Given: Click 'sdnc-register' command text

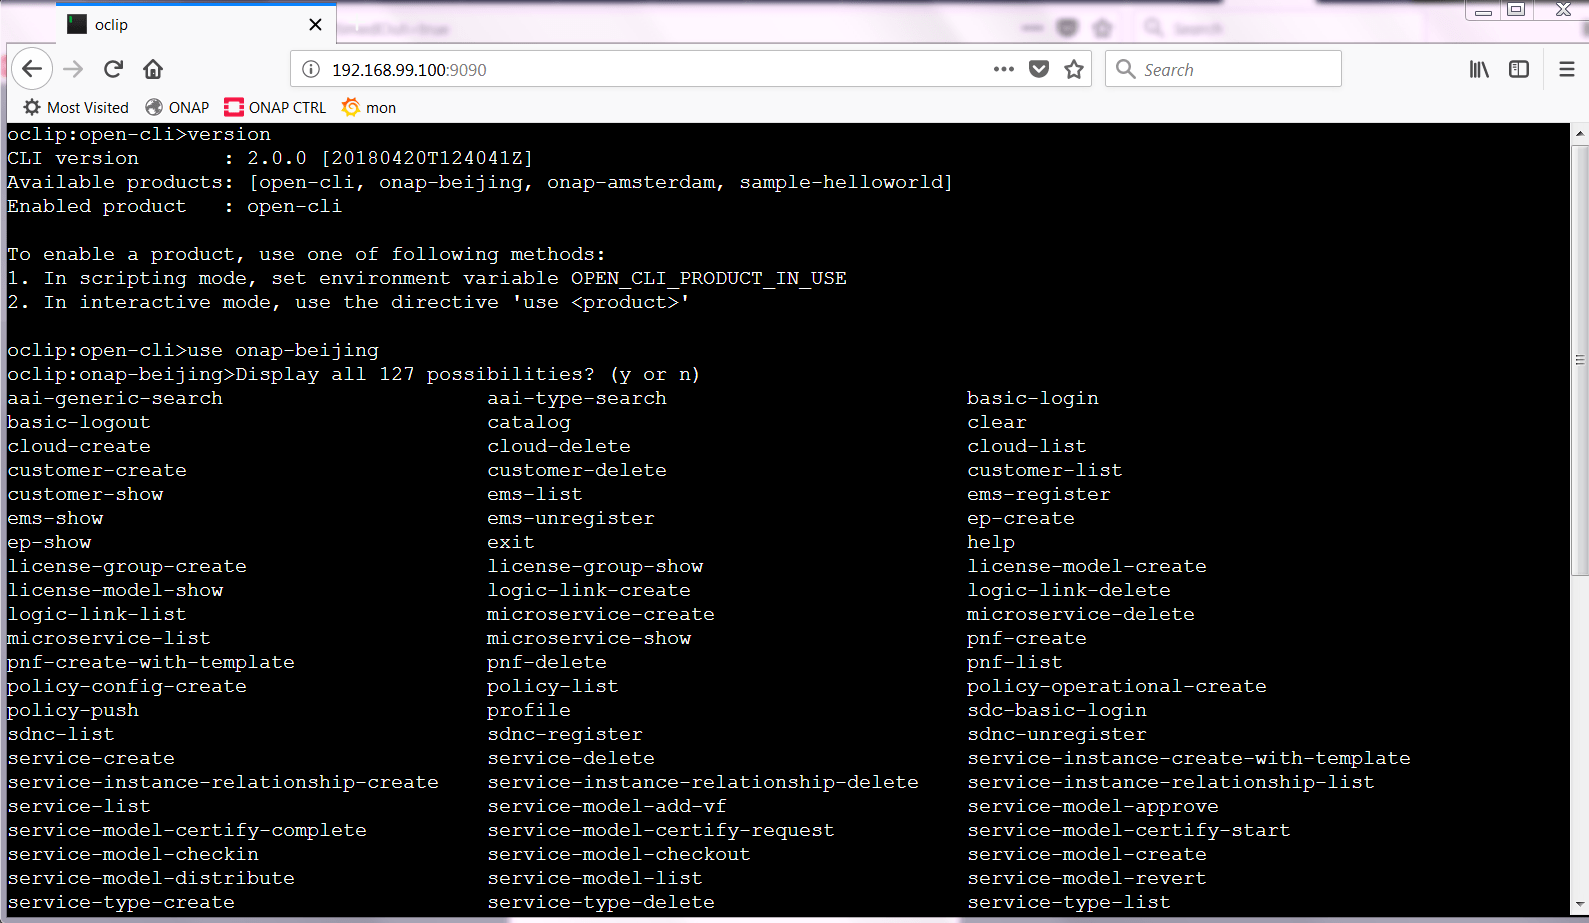Looking at the screenshot, I should coord(565,734).
